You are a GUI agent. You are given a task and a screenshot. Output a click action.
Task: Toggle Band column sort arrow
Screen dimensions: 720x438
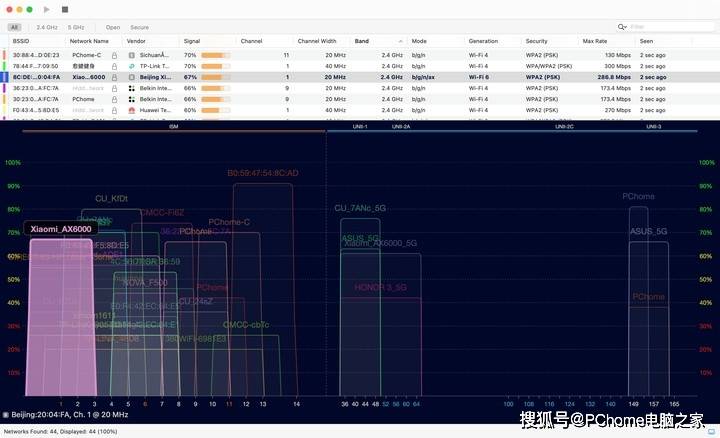coord(400,41)
